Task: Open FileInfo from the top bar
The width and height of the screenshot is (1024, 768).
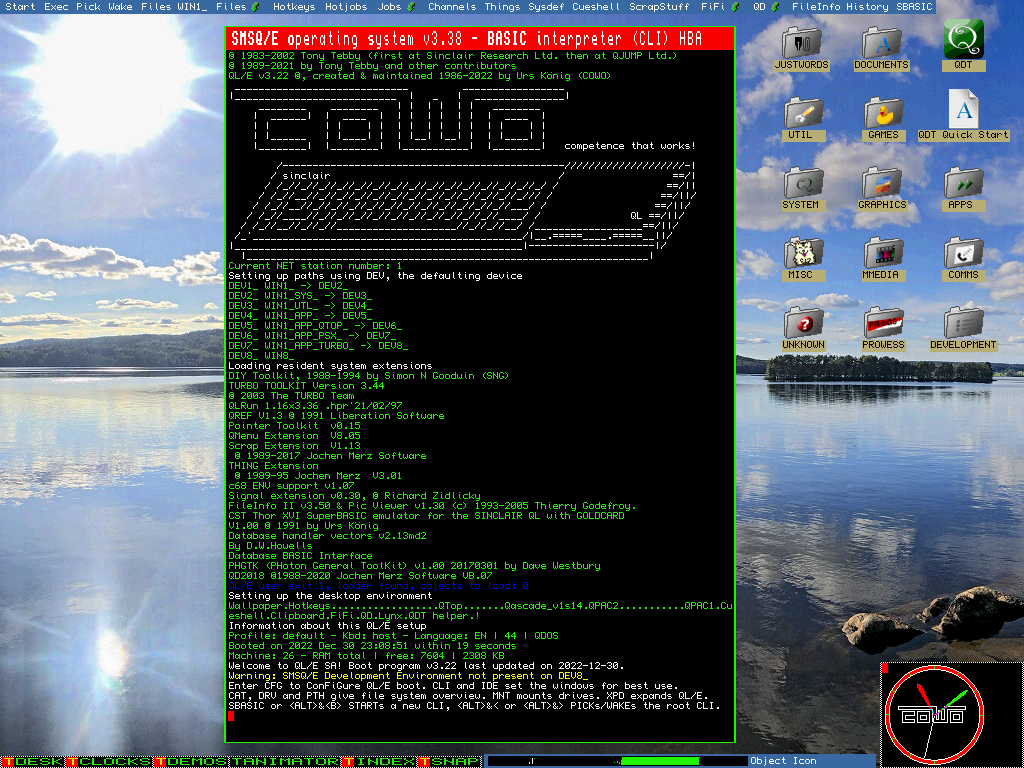Action: (816, 7)
